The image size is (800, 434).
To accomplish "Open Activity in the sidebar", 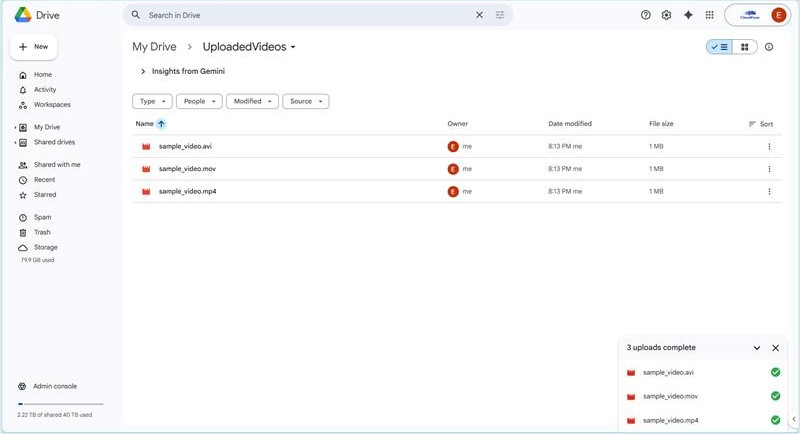I will point(45,89).
